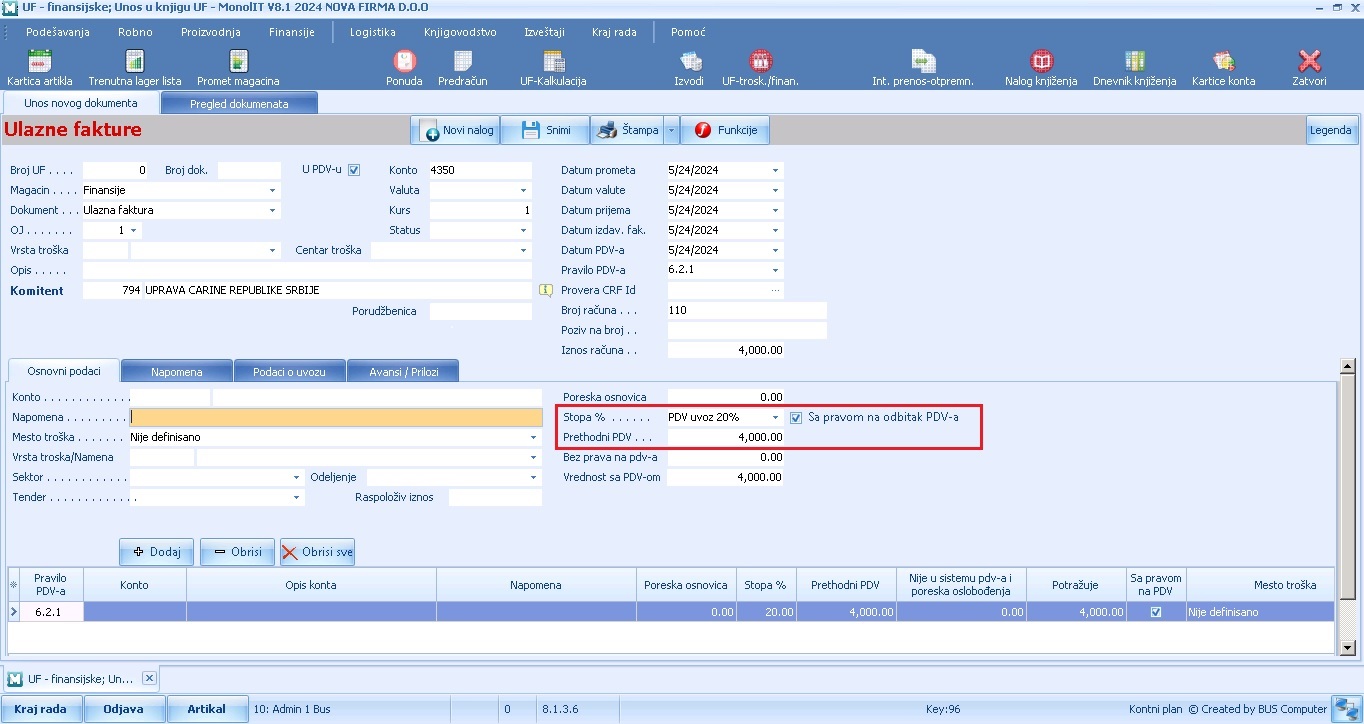Click the Broj računa field
This screenshot has height=724, width=1364.
pos(747,310)
